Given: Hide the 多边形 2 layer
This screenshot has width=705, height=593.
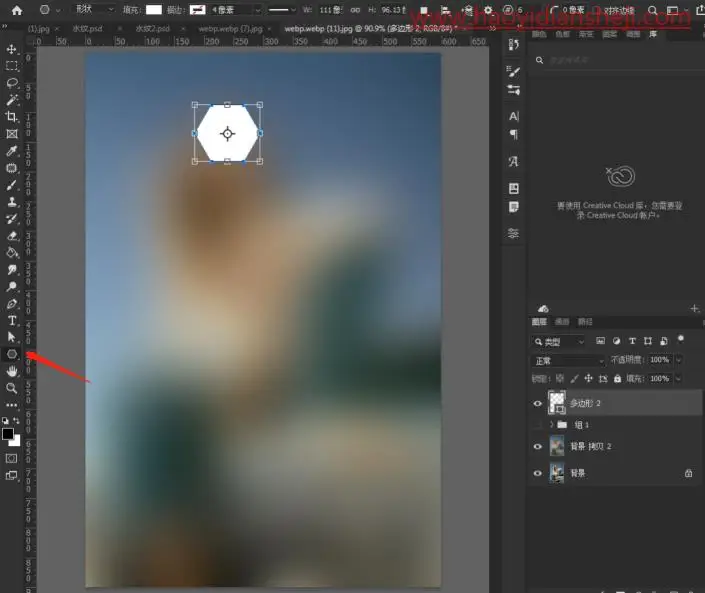Looking at the screenshot, I should tap(537, 403).
